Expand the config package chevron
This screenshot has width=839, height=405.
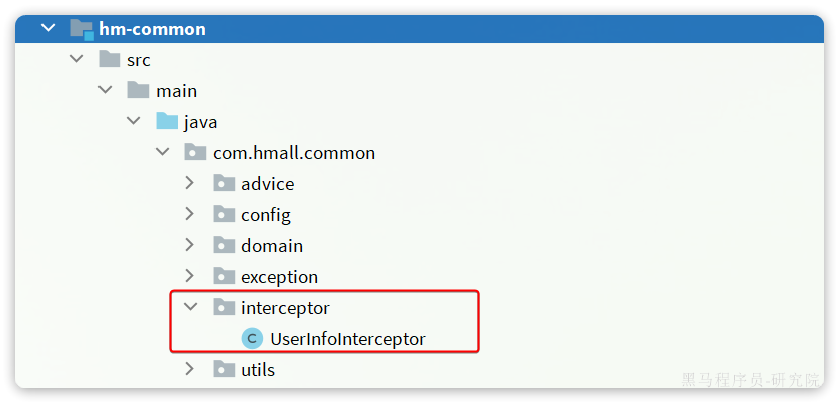191,215
